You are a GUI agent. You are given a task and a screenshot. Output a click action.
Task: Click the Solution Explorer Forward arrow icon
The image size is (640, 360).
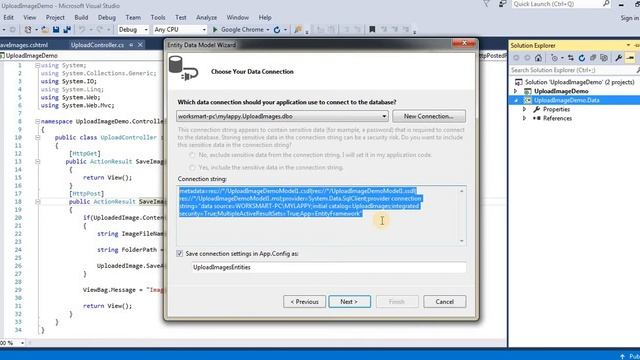[x=527, y=58]
